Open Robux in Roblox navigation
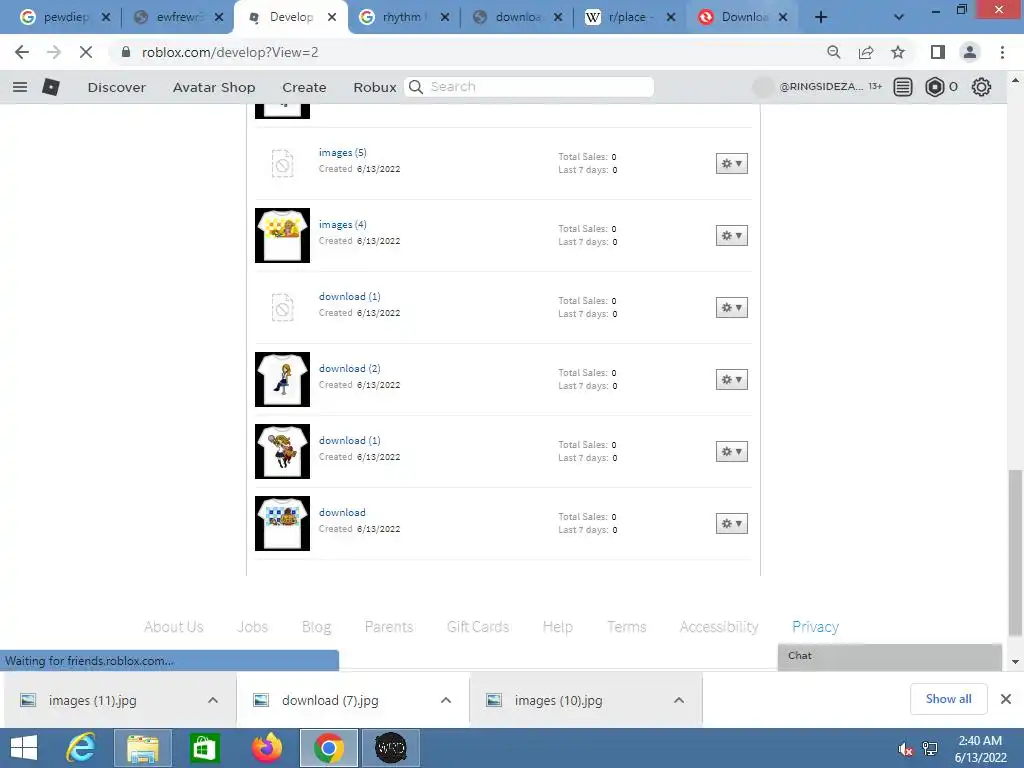The height and width of the screenshot is (768, 1024). click(375, 88)
